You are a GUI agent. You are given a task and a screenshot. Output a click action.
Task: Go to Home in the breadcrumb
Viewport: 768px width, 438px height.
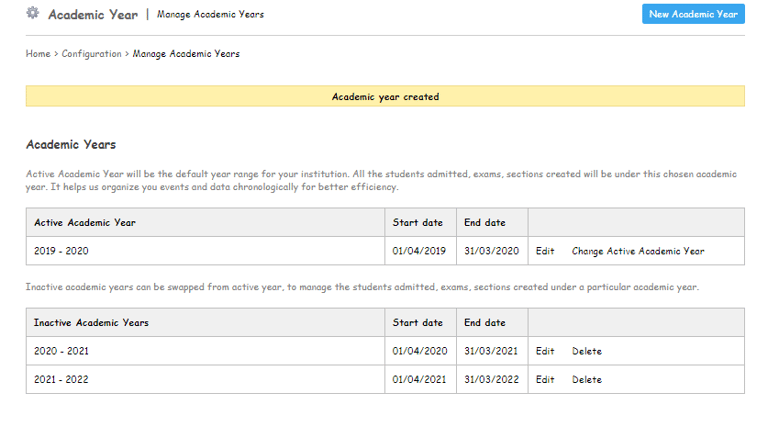[38, 53]
